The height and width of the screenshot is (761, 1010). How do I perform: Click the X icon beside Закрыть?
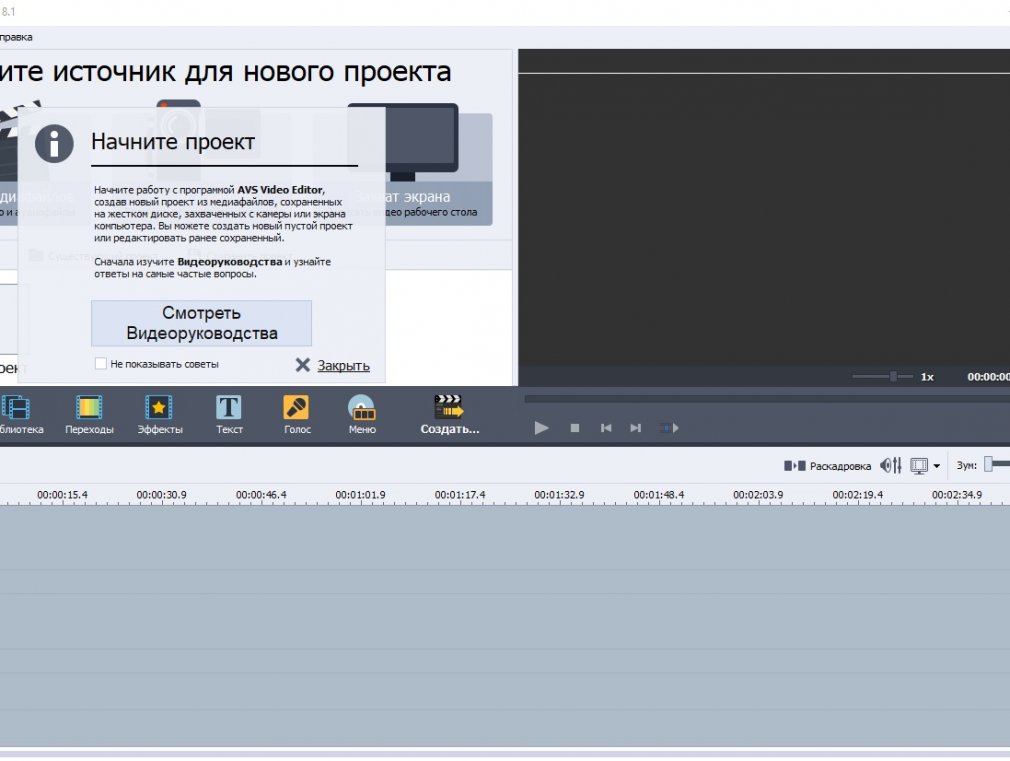(x=302, y=365)
